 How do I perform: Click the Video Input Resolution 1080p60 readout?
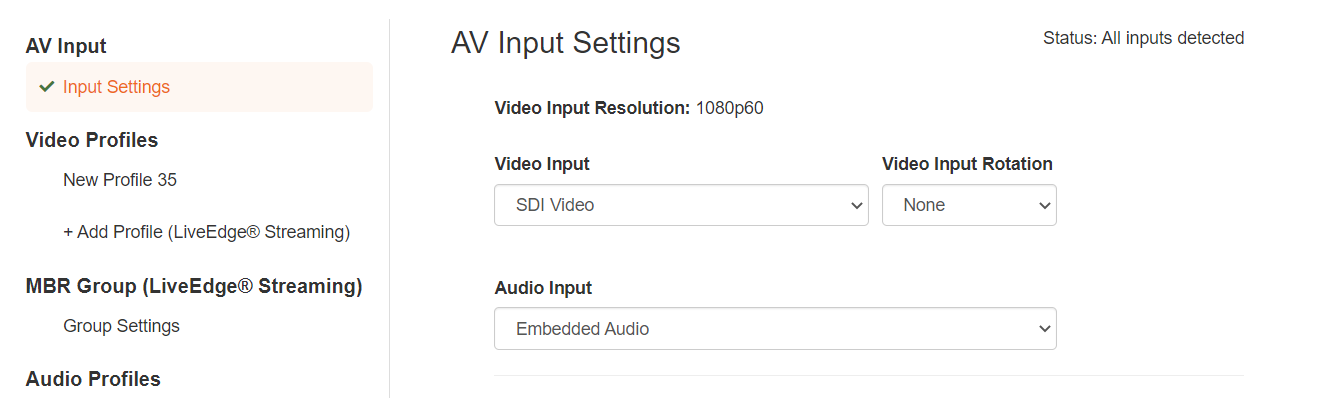pyautogui.click(x=629, y=108)
